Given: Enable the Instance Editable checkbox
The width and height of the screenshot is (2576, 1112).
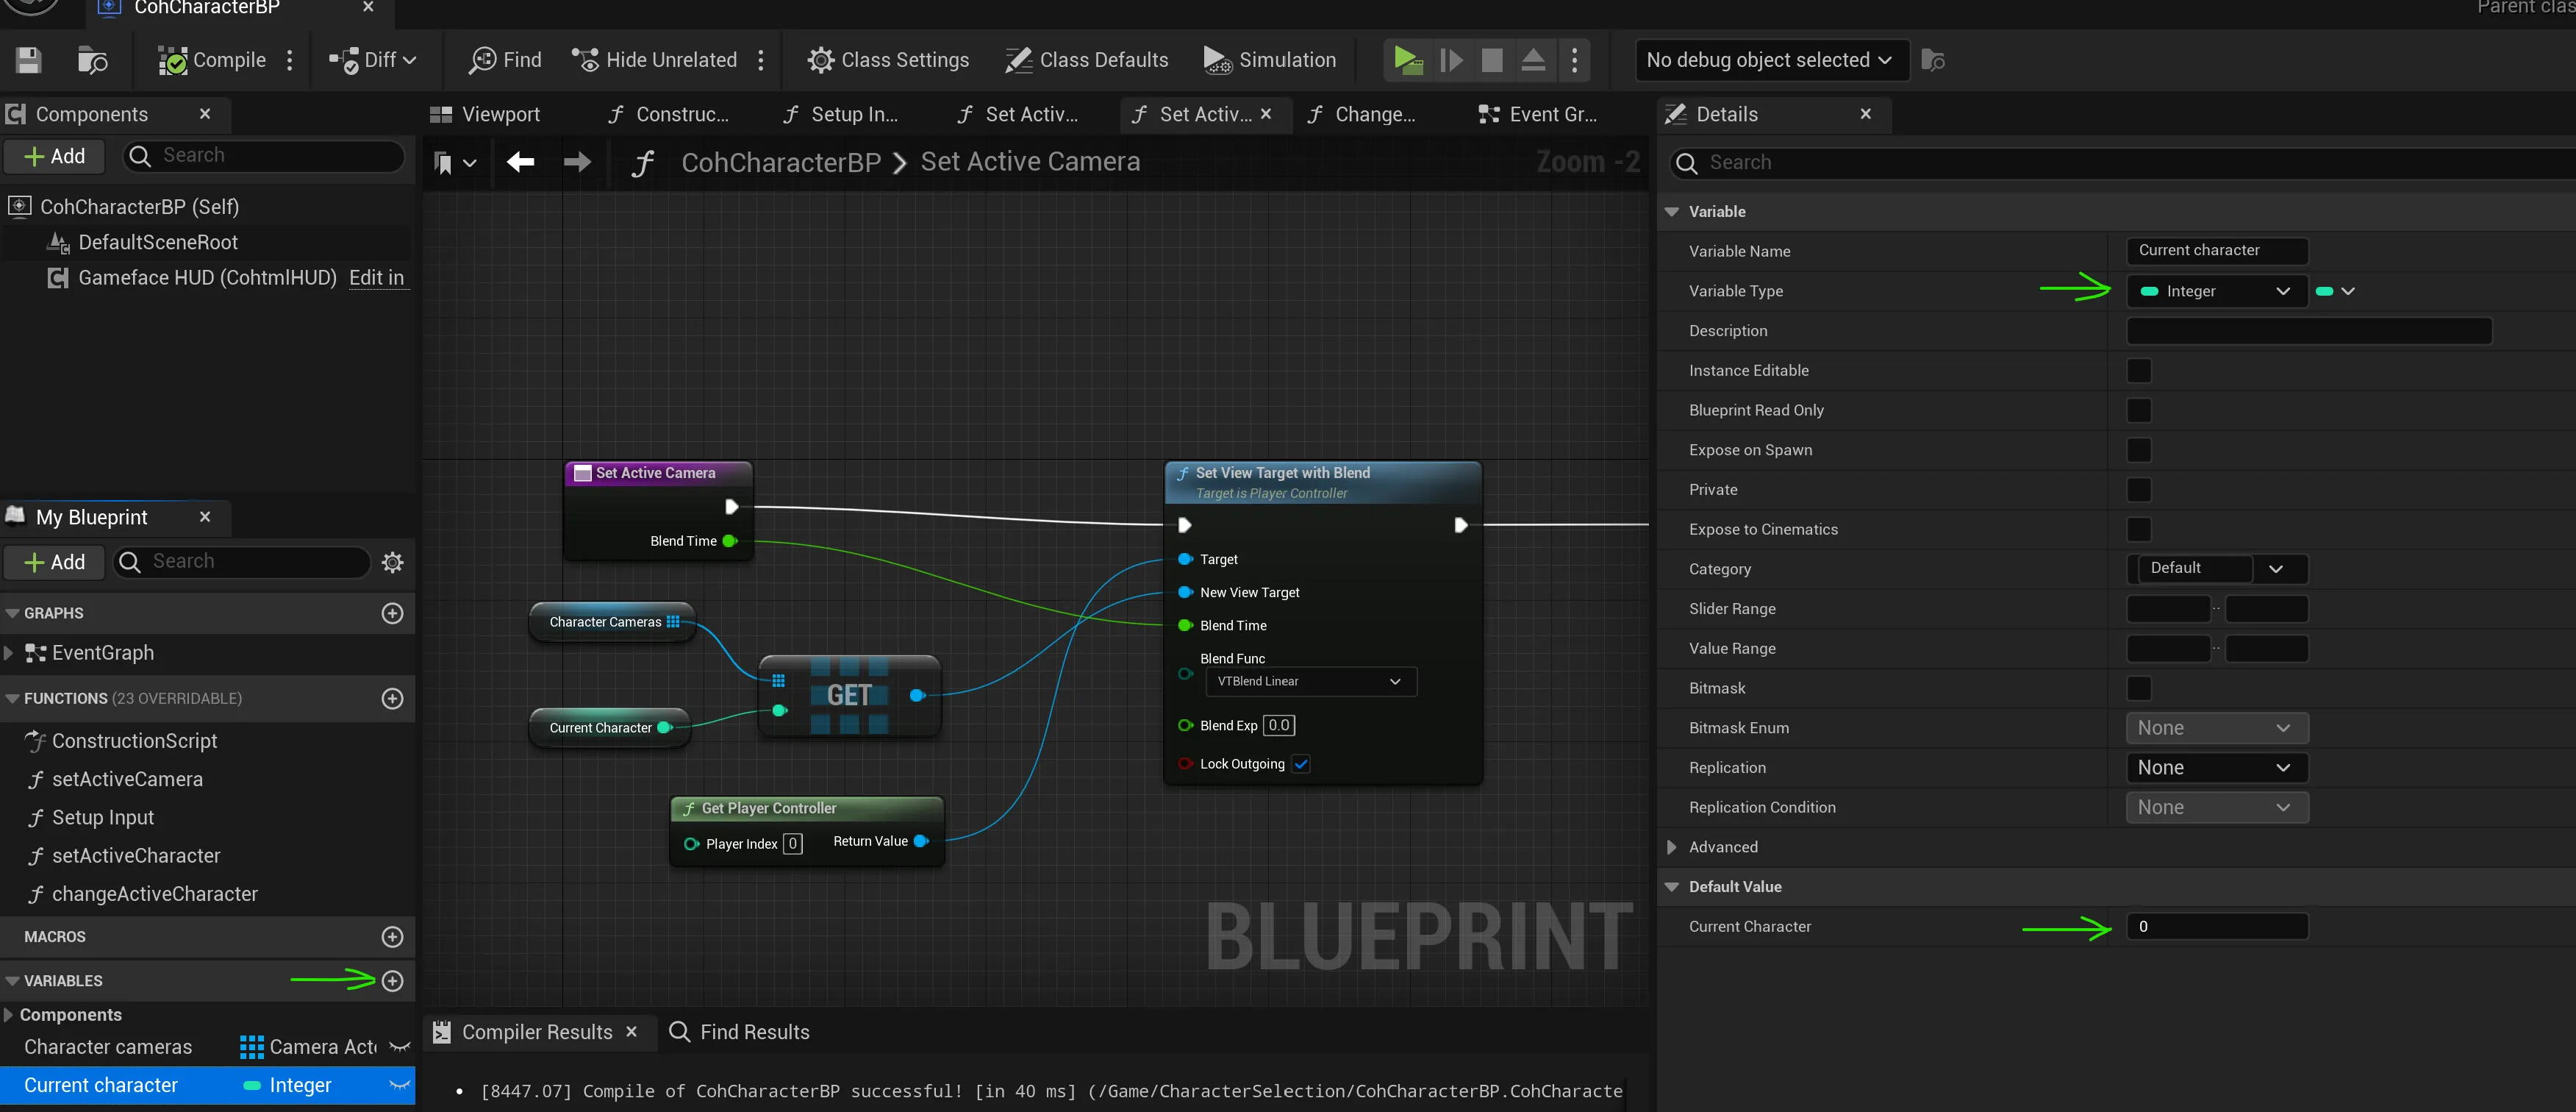Looking at the screenshot, I should [2138, 371].
